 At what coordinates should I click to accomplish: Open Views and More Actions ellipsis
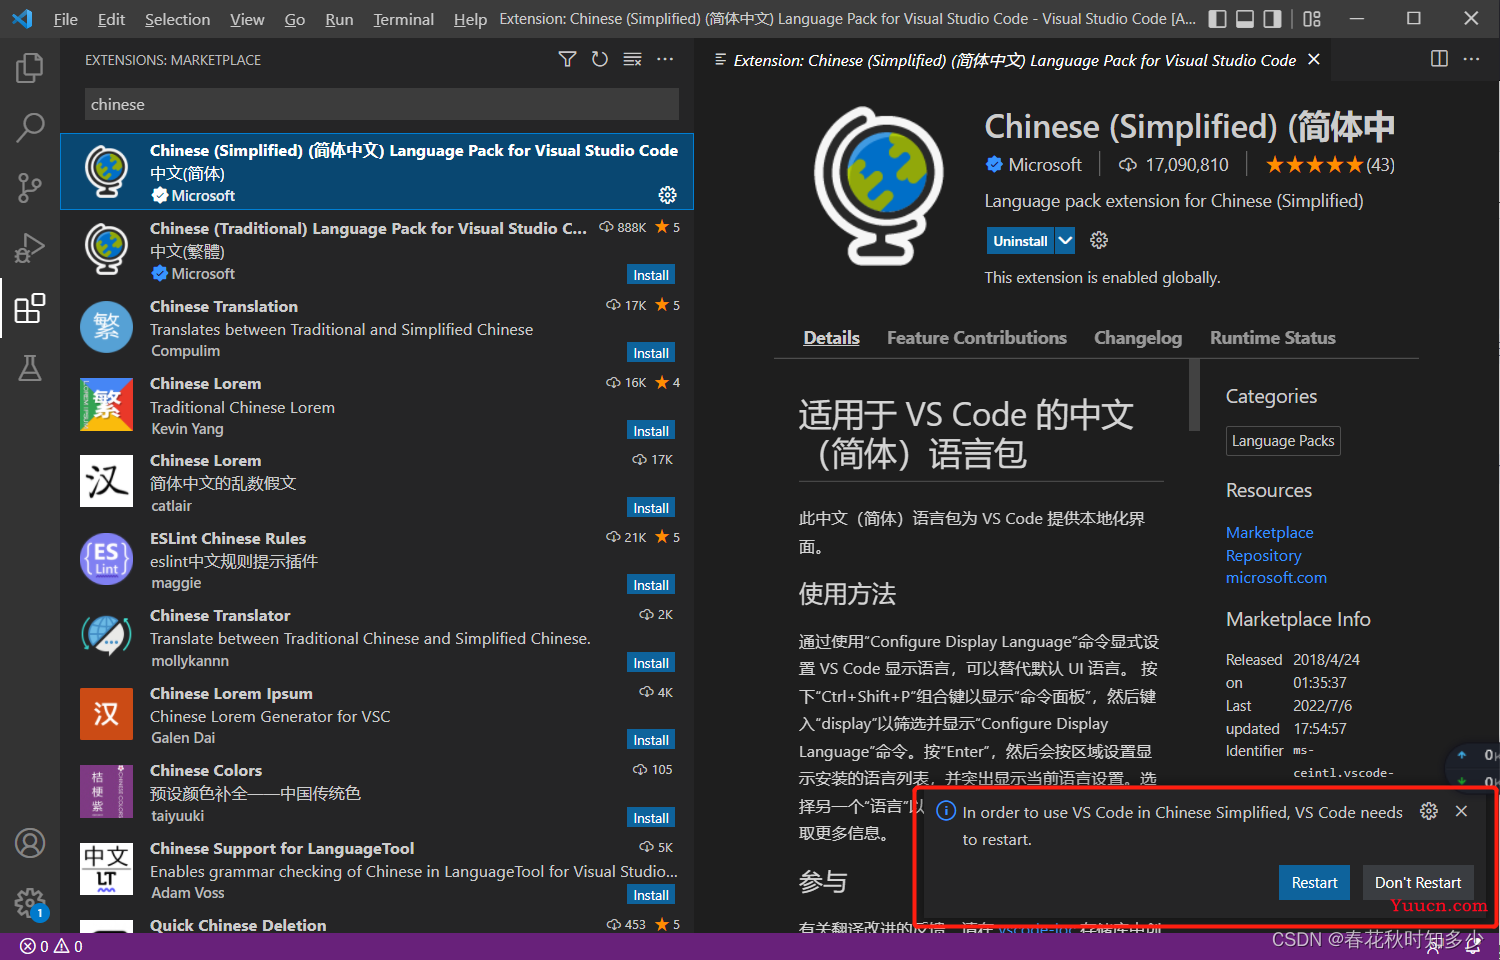[665, 60]
